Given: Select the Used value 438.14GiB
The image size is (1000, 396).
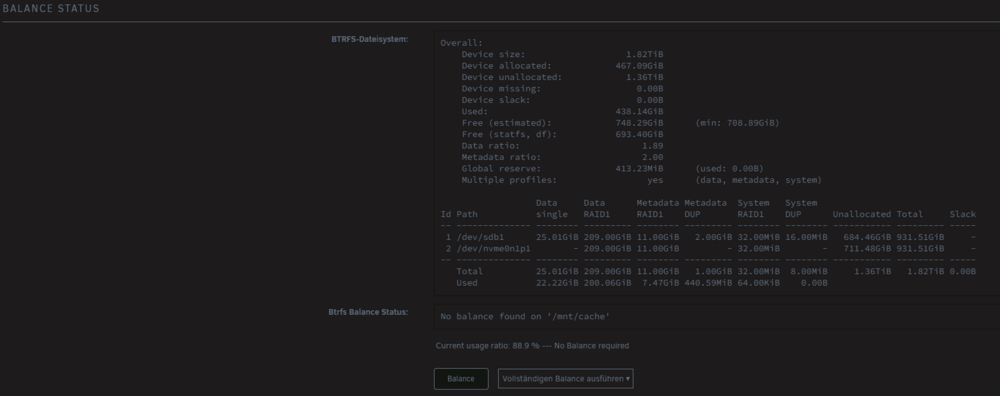Looking at the screenshot, I should (639, 112).
